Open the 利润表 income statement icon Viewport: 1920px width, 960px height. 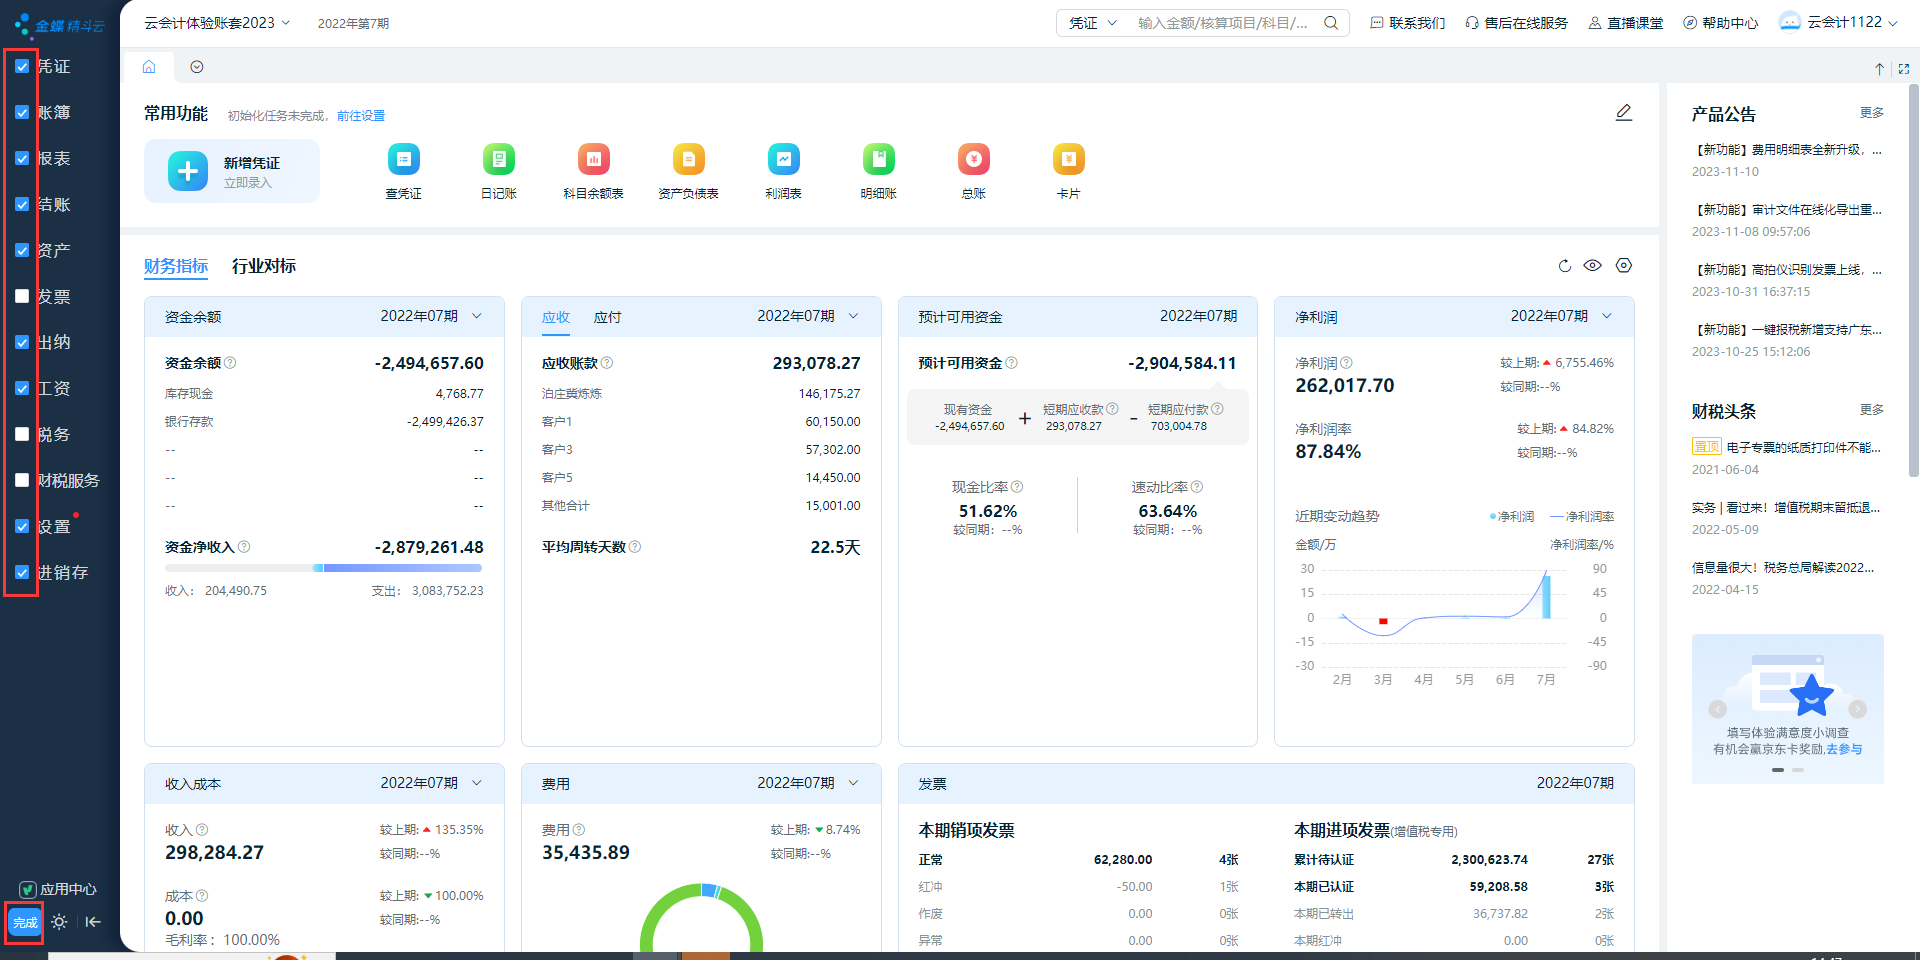pos(783,160)
